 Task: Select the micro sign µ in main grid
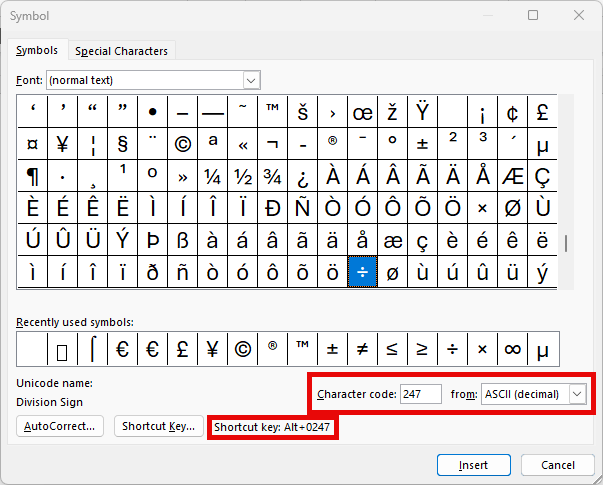point(542,144)
